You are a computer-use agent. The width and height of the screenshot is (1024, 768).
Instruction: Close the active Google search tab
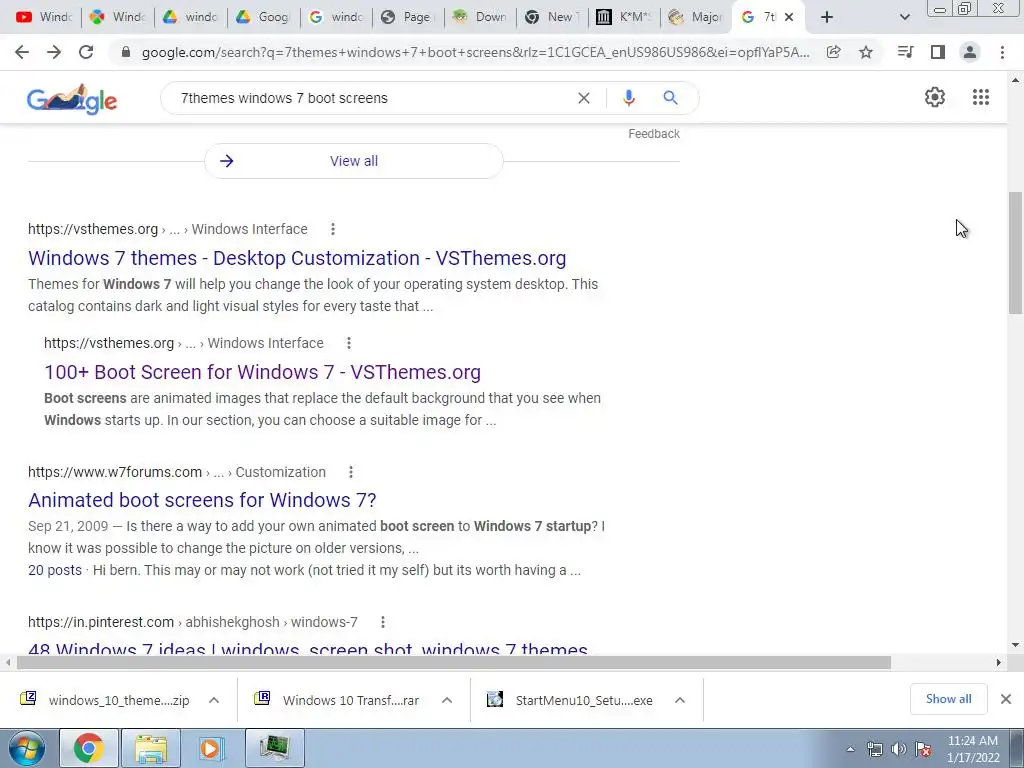click(789, 17)
